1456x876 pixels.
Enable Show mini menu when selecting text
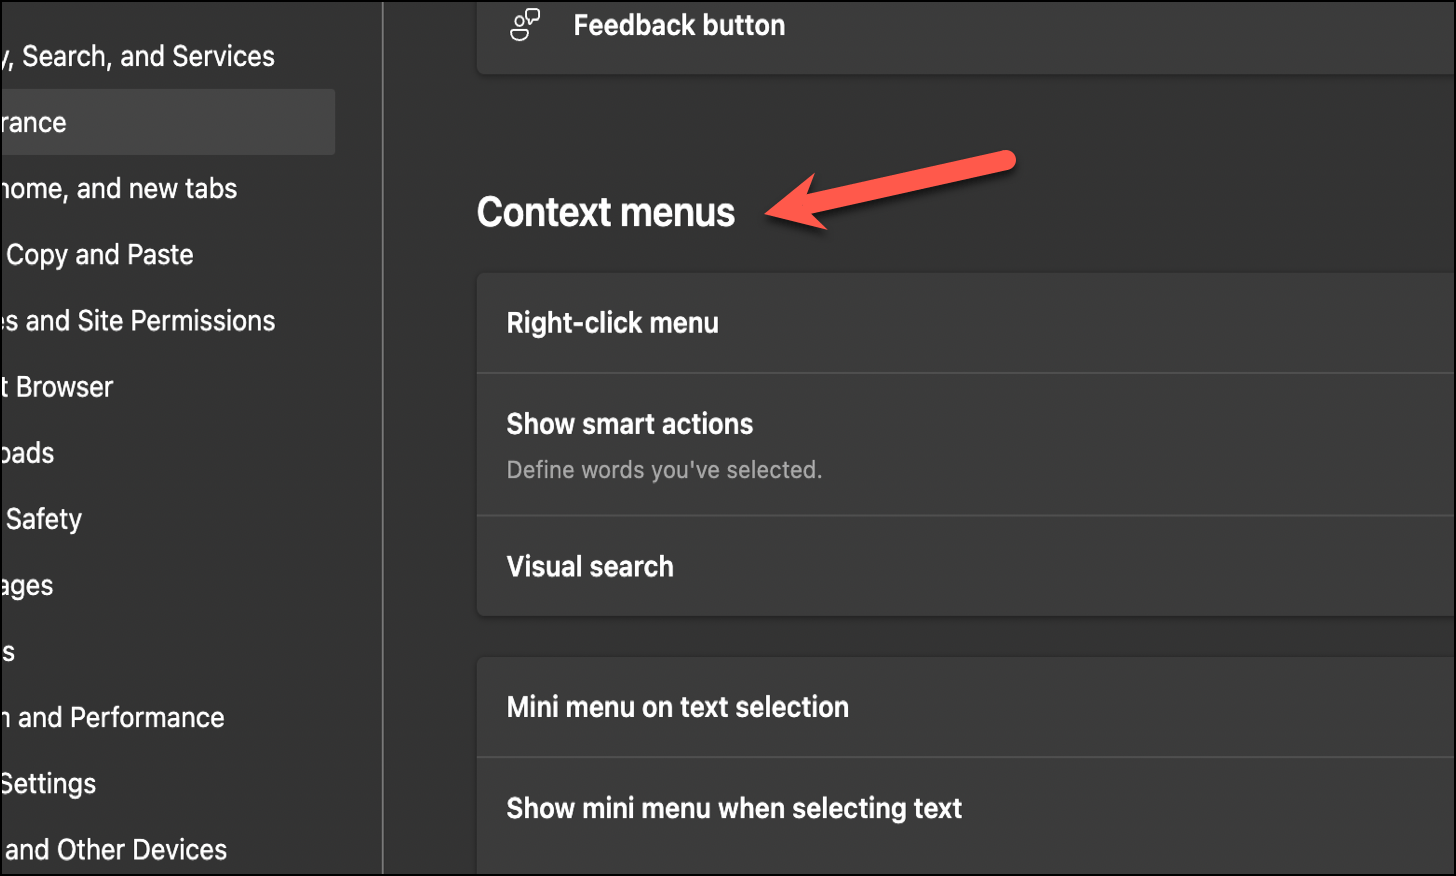tap(960, 807)
